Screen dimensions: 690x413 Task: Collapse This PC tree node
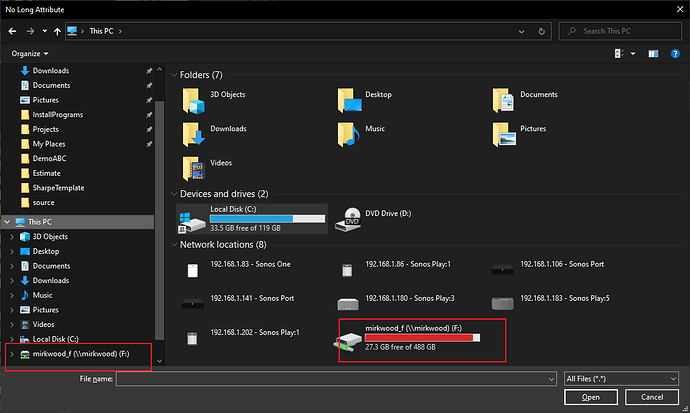9,222
